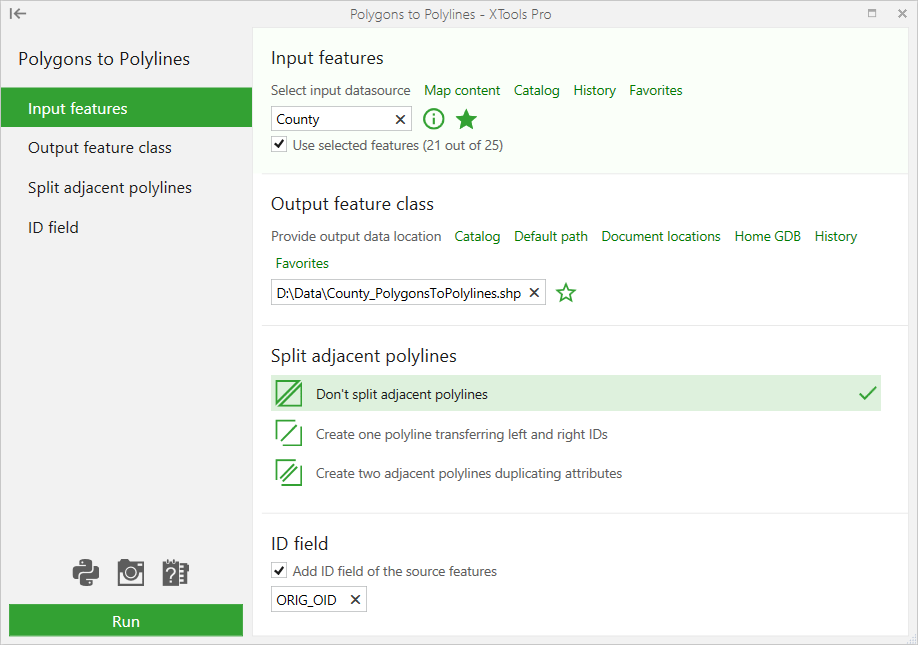Uncheck Add ID field of source features

coord(279,571)
